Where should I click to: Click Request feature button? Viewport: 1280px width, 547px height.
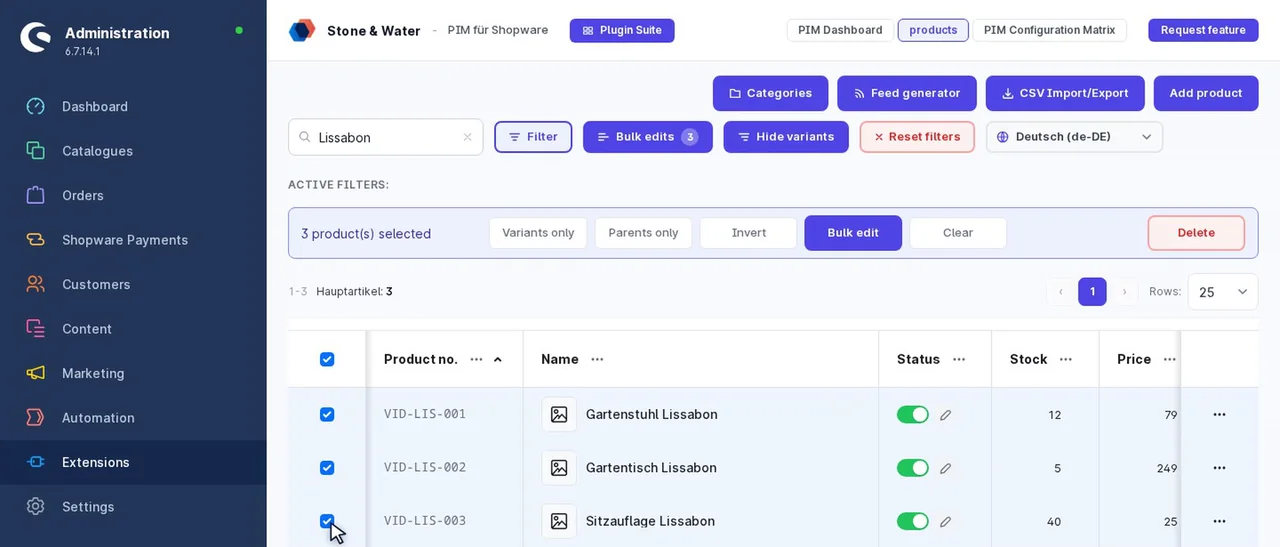pyautogui.click(x=1203, y=30)
